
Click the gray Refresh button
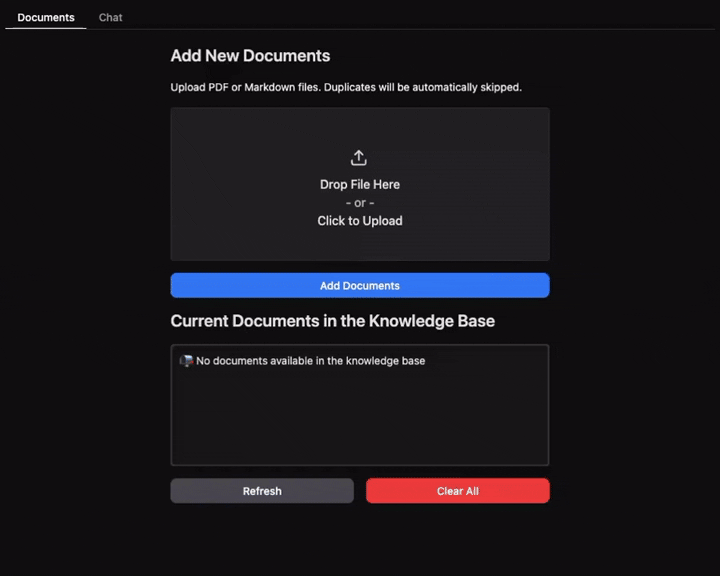(x=262, y=491)
